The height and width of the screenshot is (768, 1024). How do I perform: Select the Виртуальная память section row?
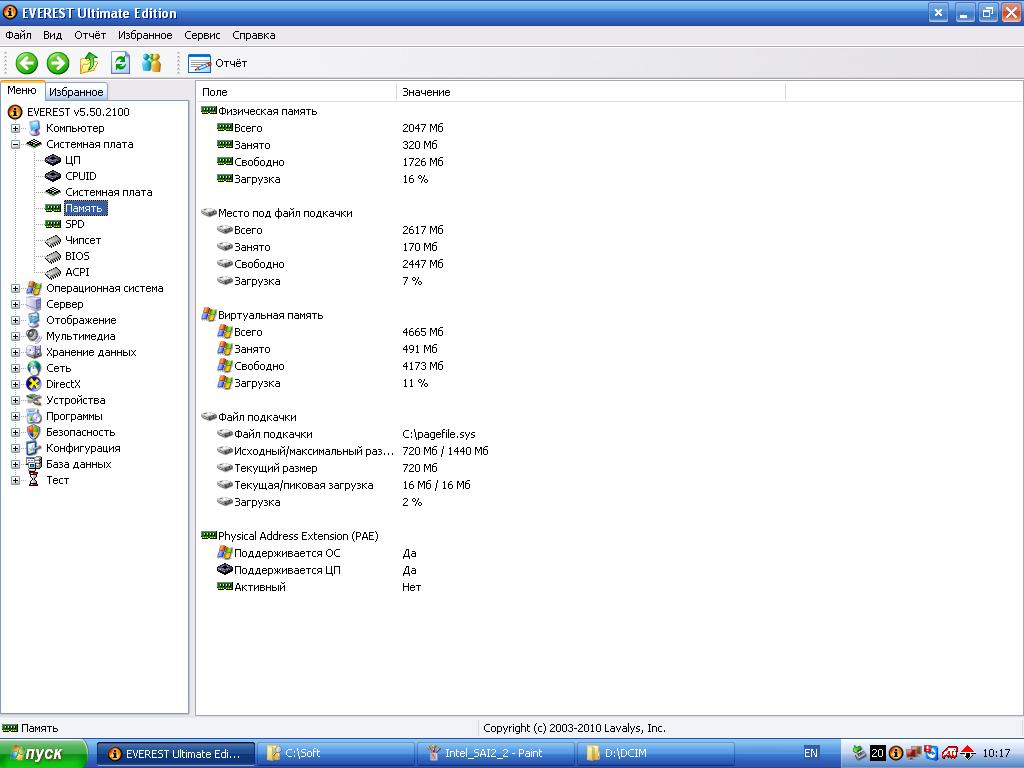click(263, 315)
